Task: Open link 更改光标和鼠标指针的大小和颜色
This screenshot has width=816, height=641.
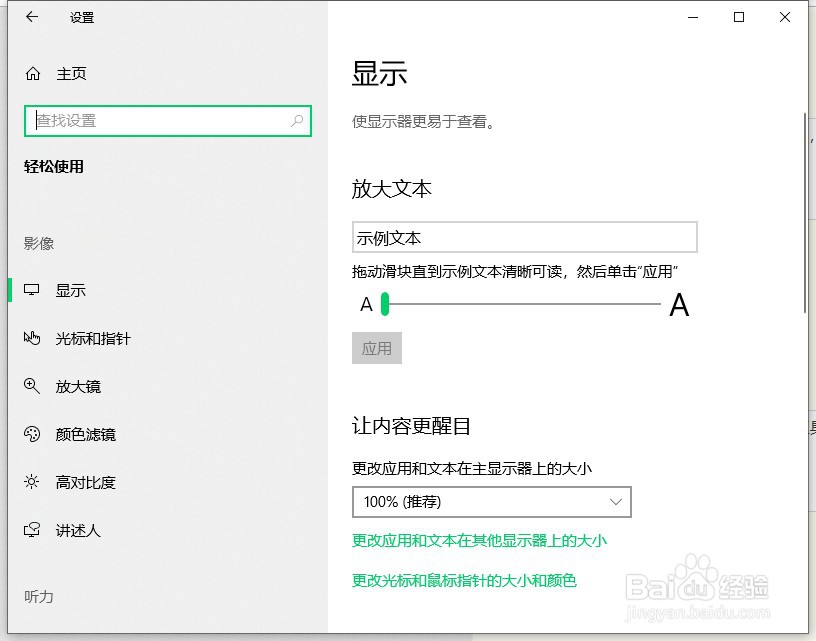Action: [464, 580]
